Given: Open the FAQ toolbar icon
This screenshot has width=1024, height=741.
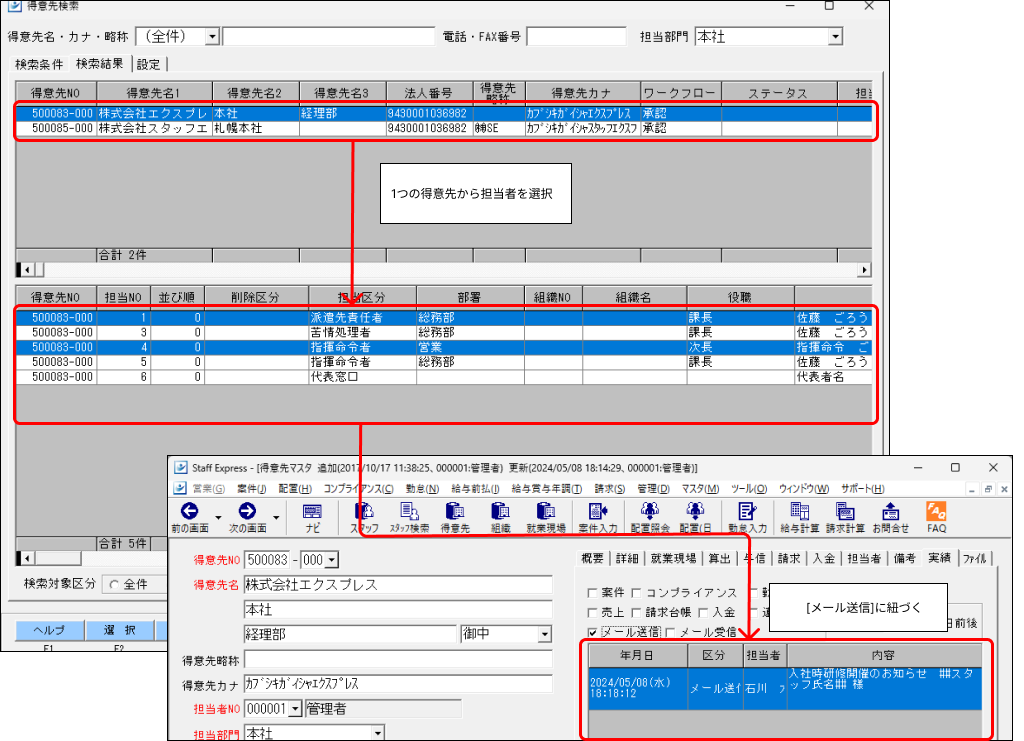Looking at the screenshot, I should coord(936,511).
